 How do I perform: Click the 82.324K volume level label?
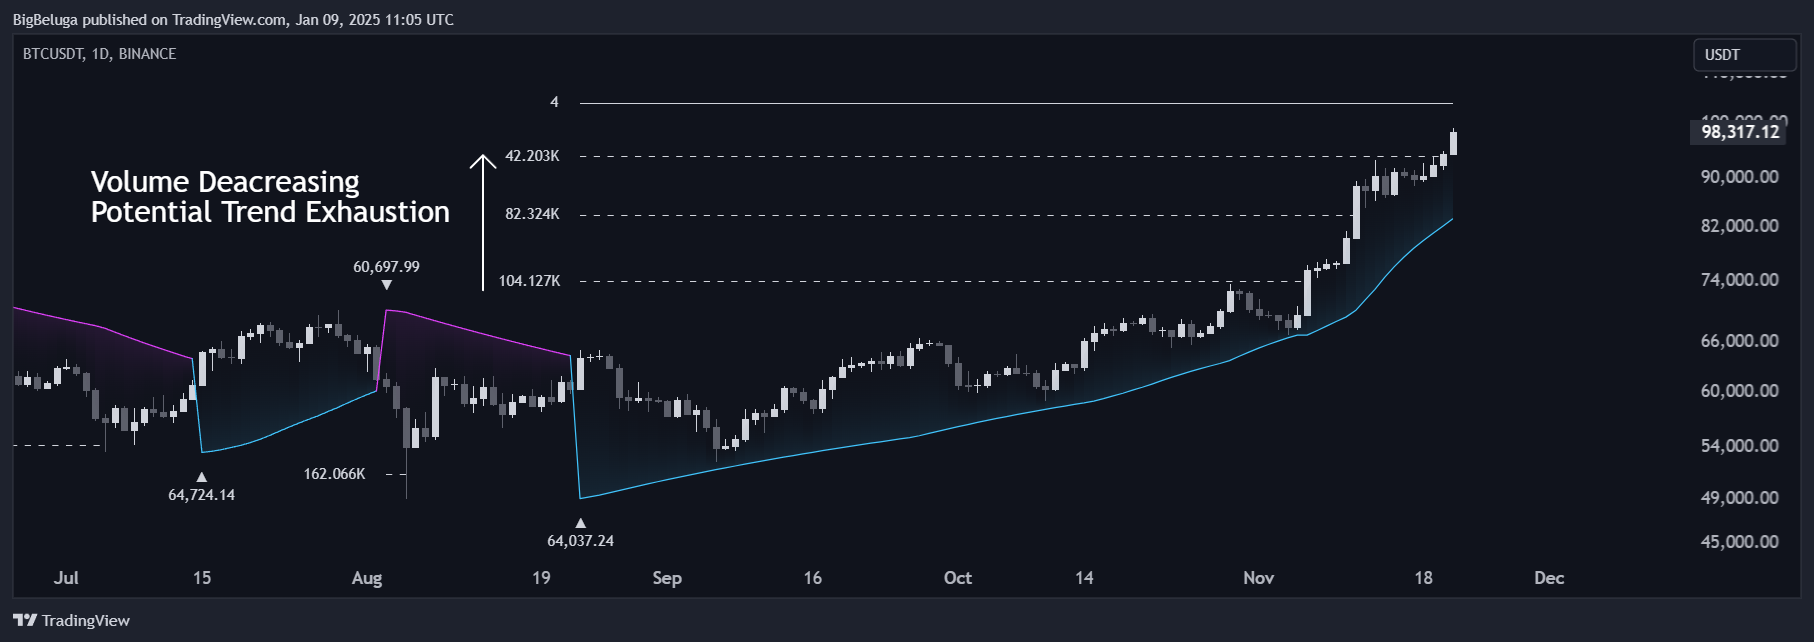532,214
